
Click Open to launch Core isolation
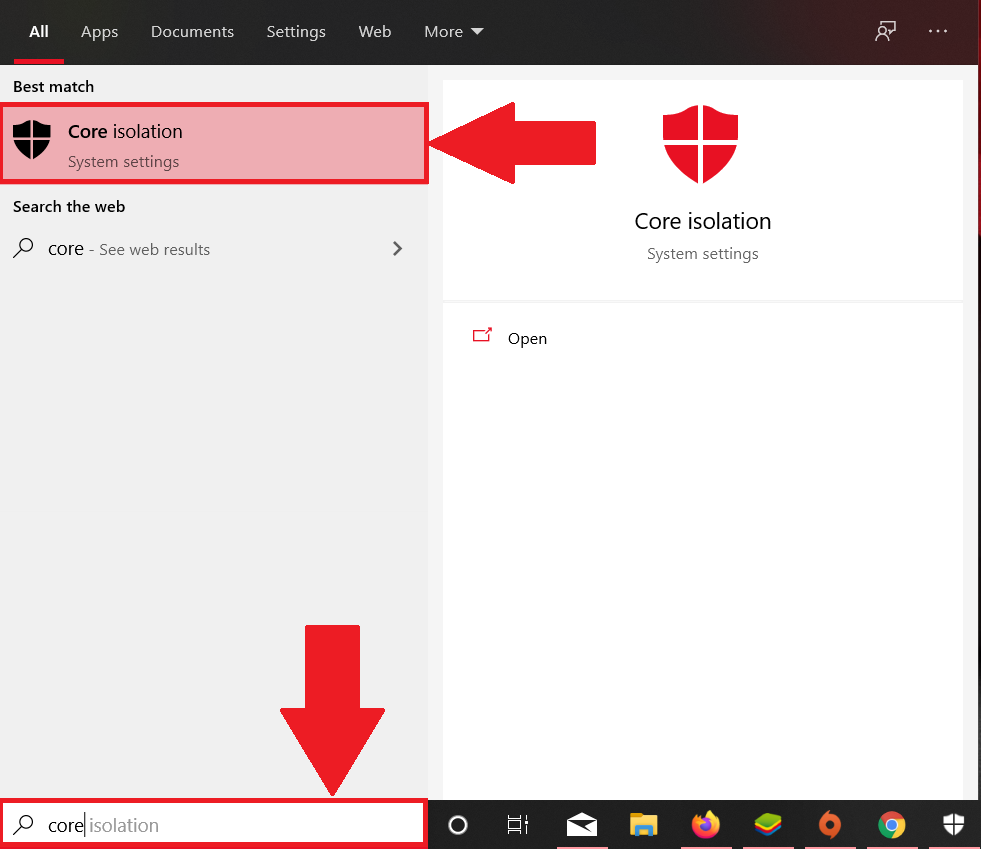tap(527, 338)
